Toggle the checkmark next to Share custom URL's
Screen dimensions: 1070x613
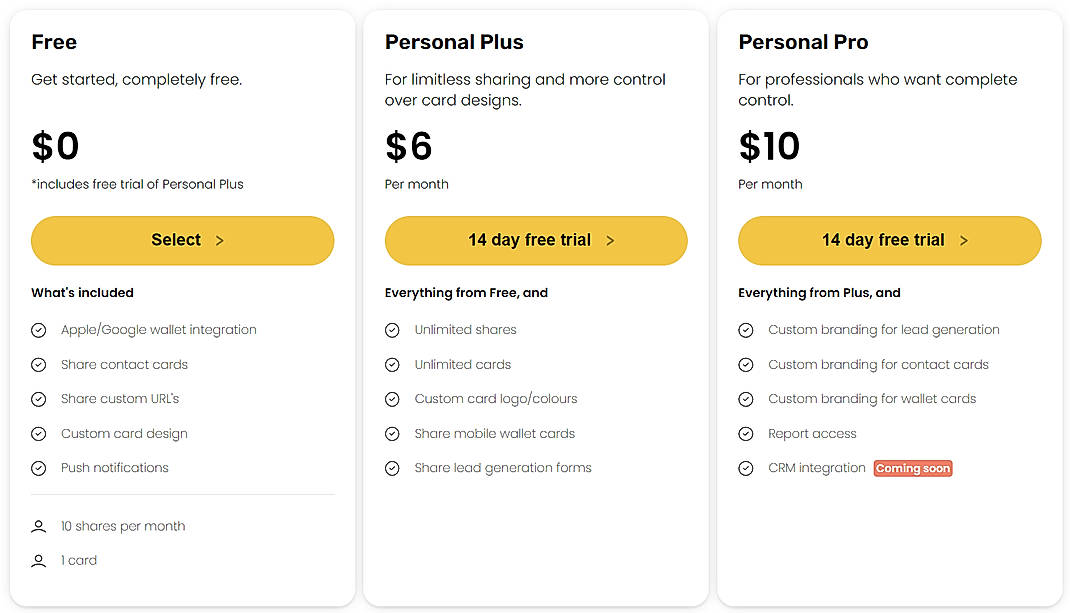38,398
